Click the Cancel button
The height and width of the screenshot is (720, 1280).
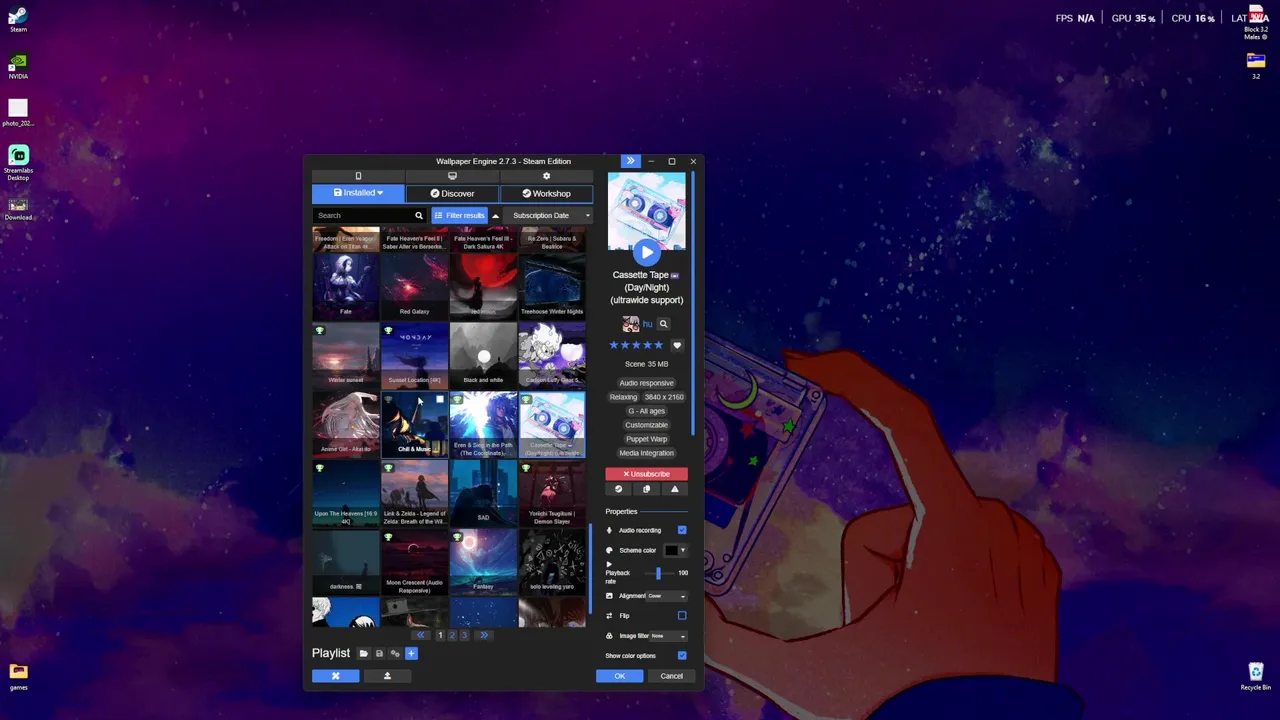(671, 676)
